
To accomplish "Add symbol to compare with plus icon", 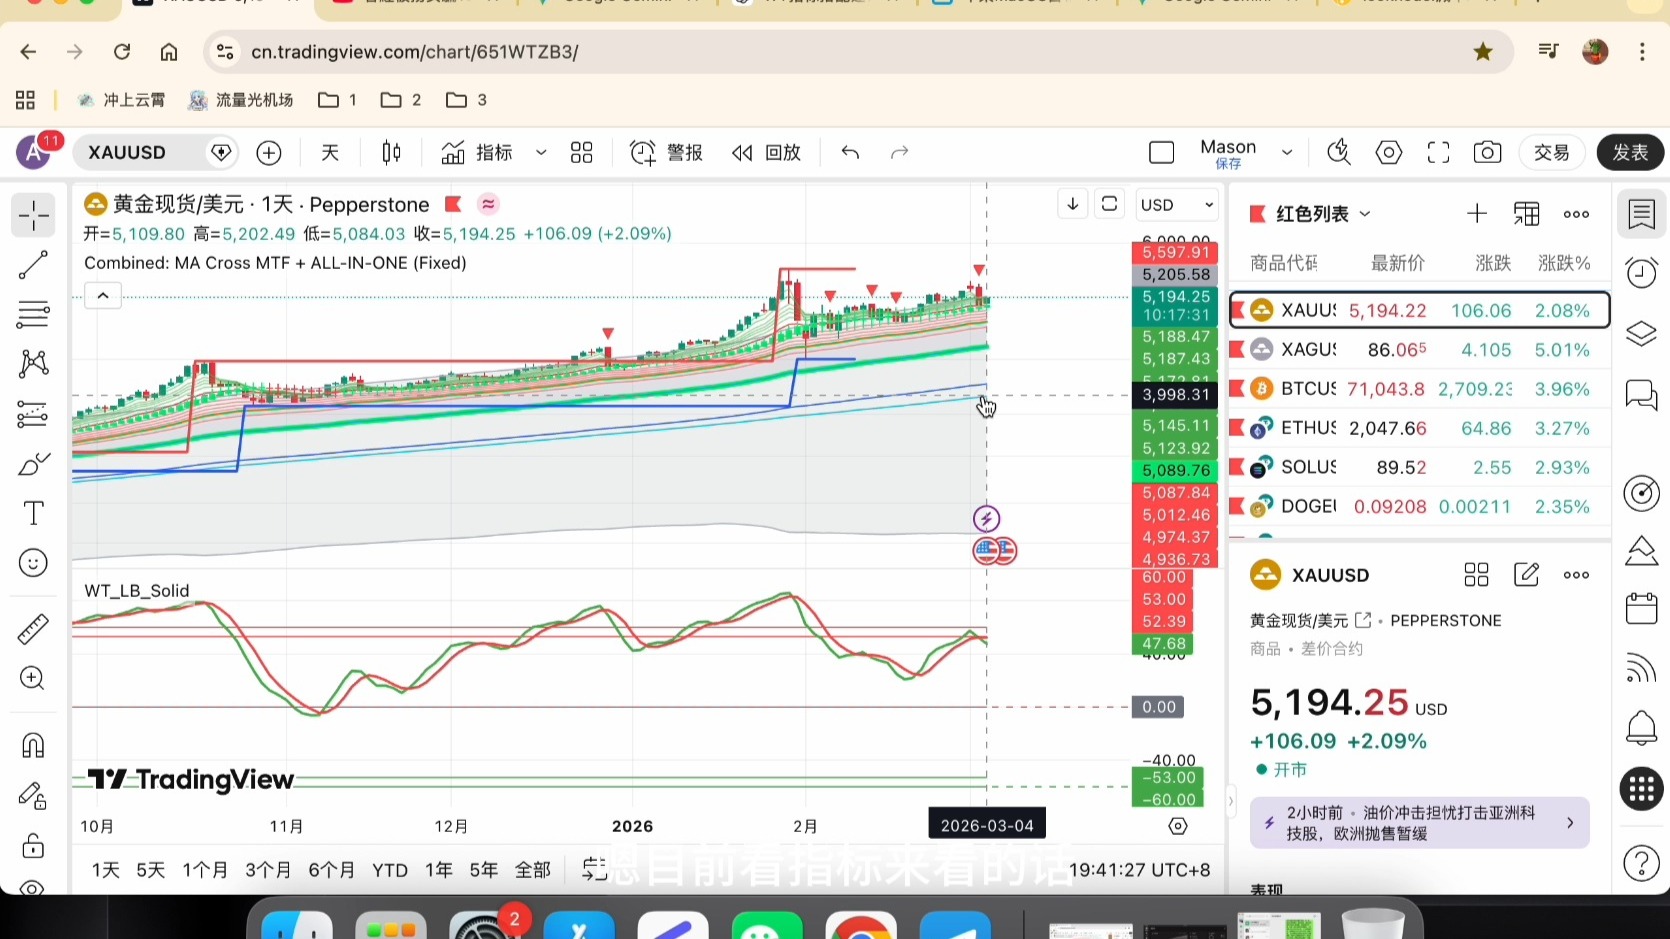I will coord(269,153).
